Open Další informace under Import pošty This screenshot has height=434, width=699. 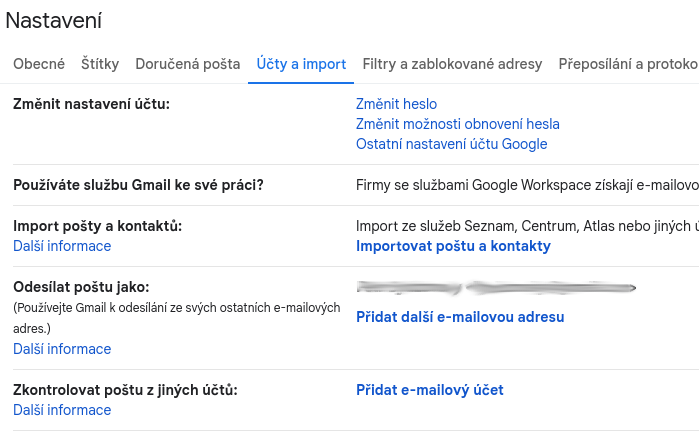(62, 246)
